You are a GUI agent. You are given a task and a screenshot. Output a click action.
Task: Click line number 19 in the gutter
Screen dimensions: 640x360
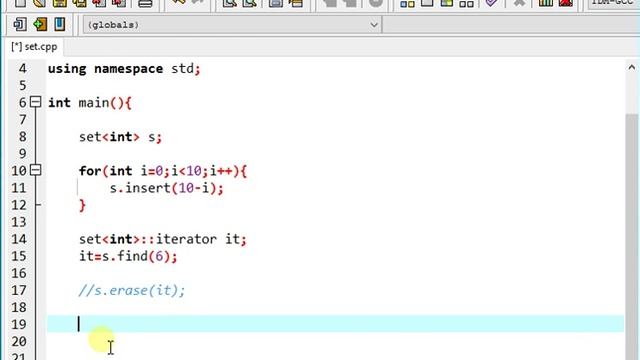(x=19, y=324)
